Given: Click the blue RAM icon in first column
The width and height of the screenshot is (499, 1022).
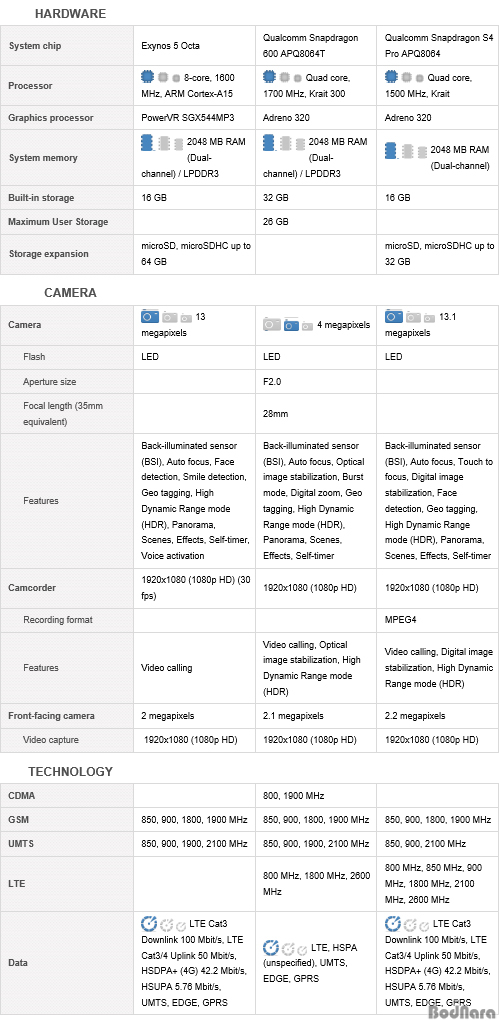Looking at the screenshot, I should coord(147,142).
